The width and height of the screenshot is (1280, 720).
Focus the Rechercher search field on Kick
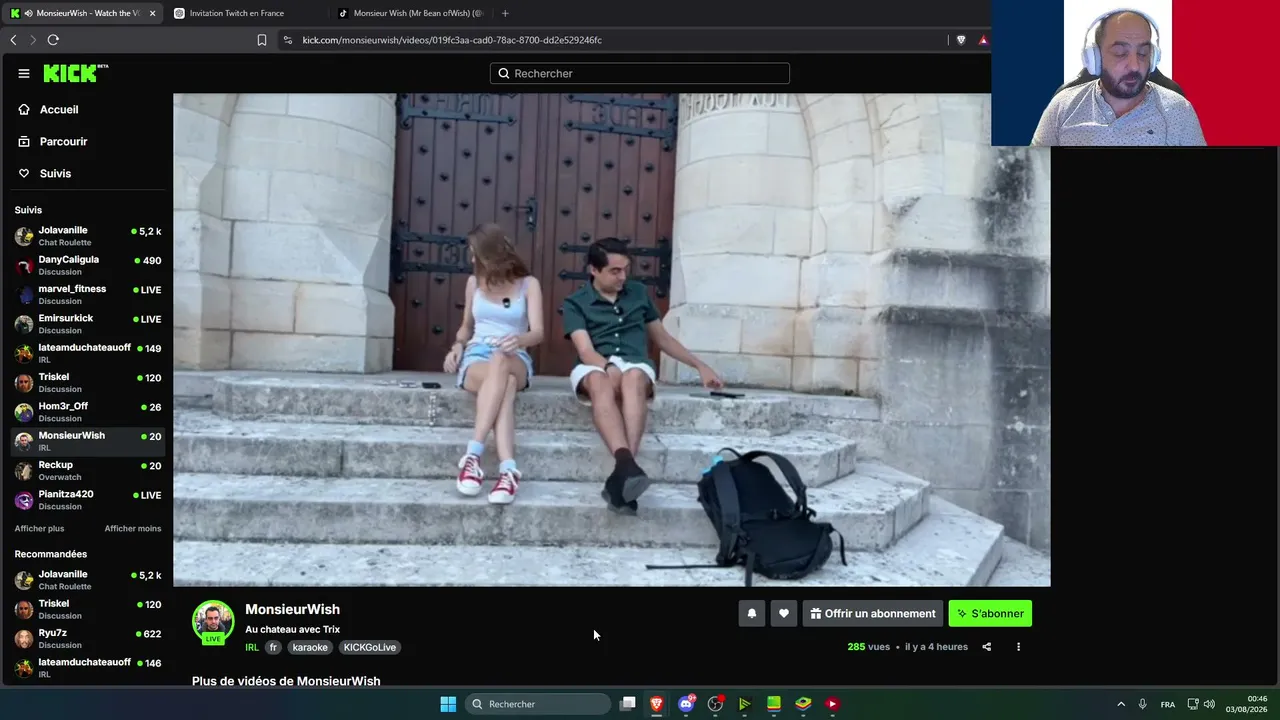[x=640, y=73]
